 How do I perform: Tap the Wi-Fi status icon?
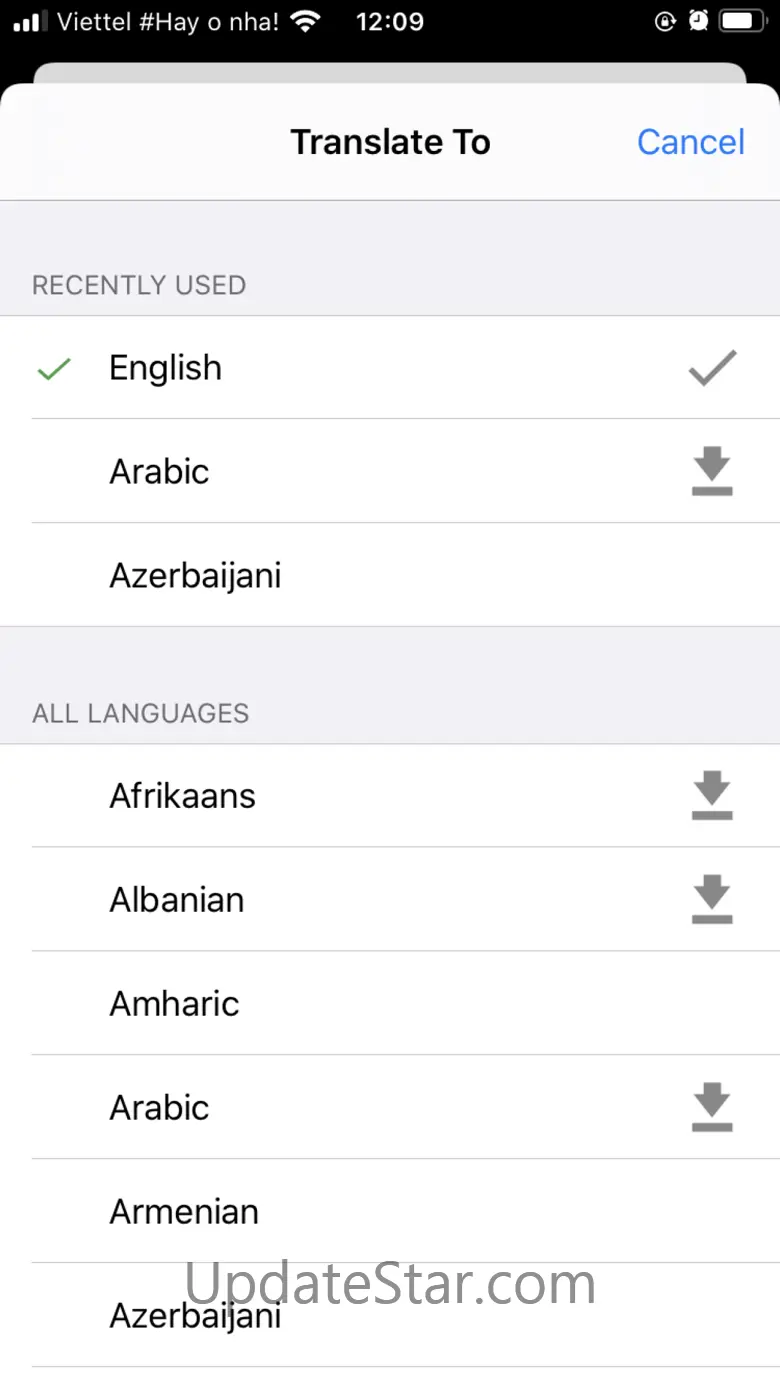307,21
